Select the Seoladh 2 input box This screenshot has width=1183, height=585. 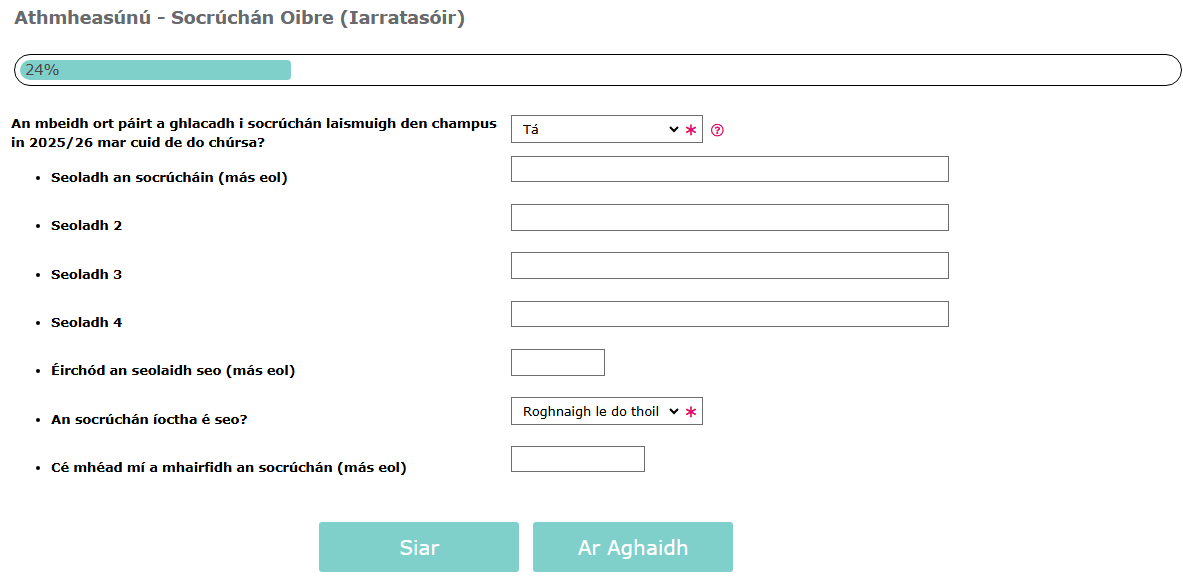pos(730,217)
